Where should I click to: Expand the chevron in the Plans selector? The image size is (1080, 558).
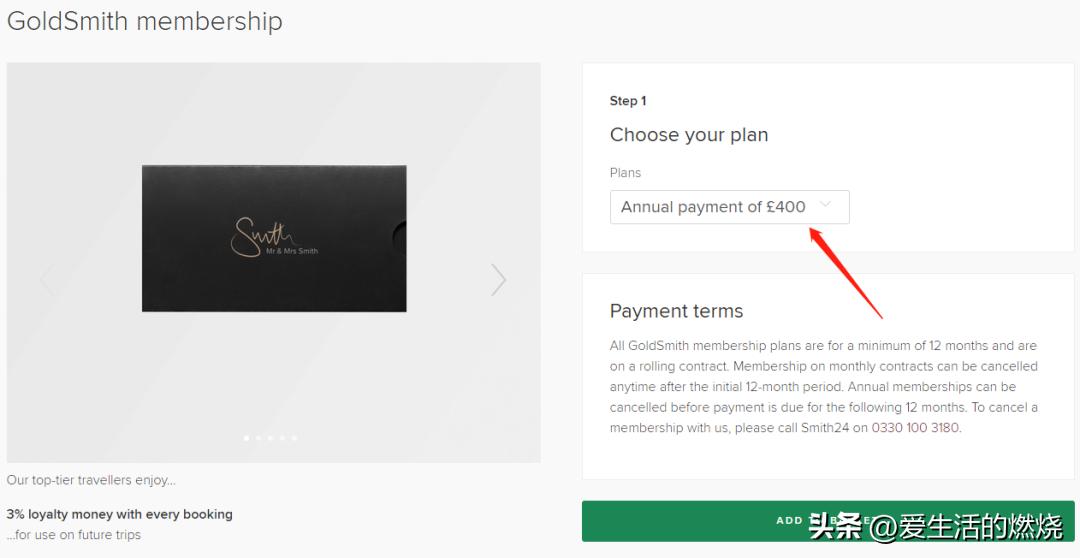click(x=825, y=205)
